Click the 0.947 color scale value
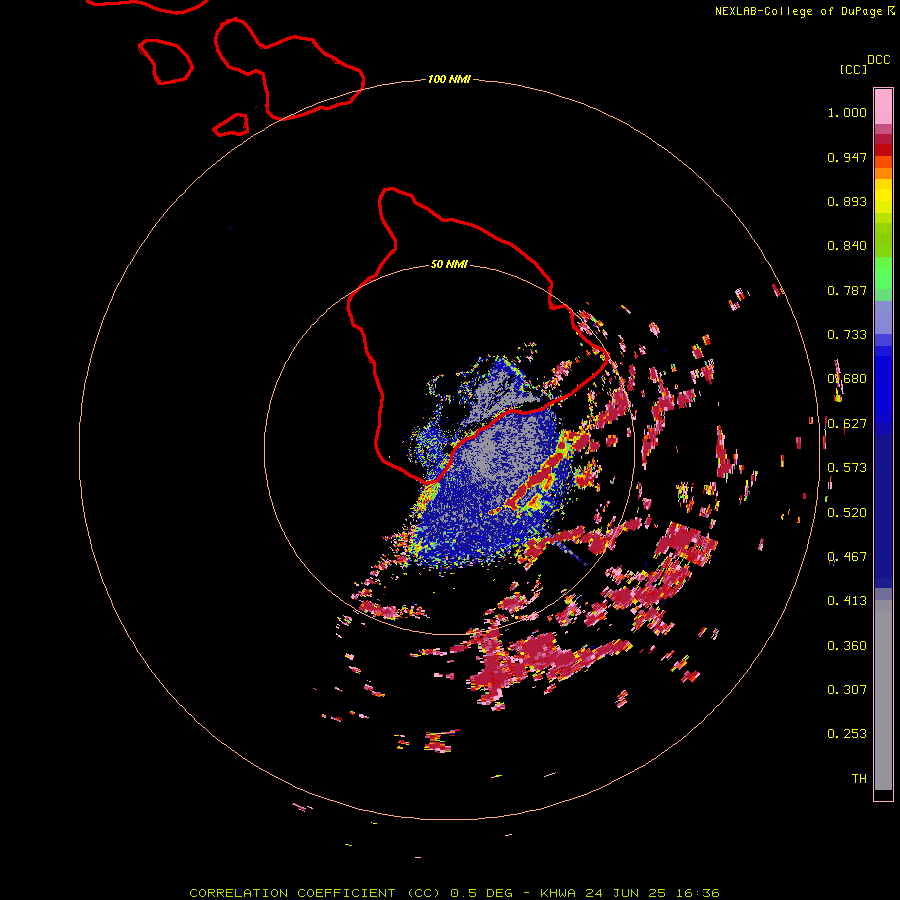Image resolution: width=900 pixels, height=900 pixels. [x=847, y=157]
